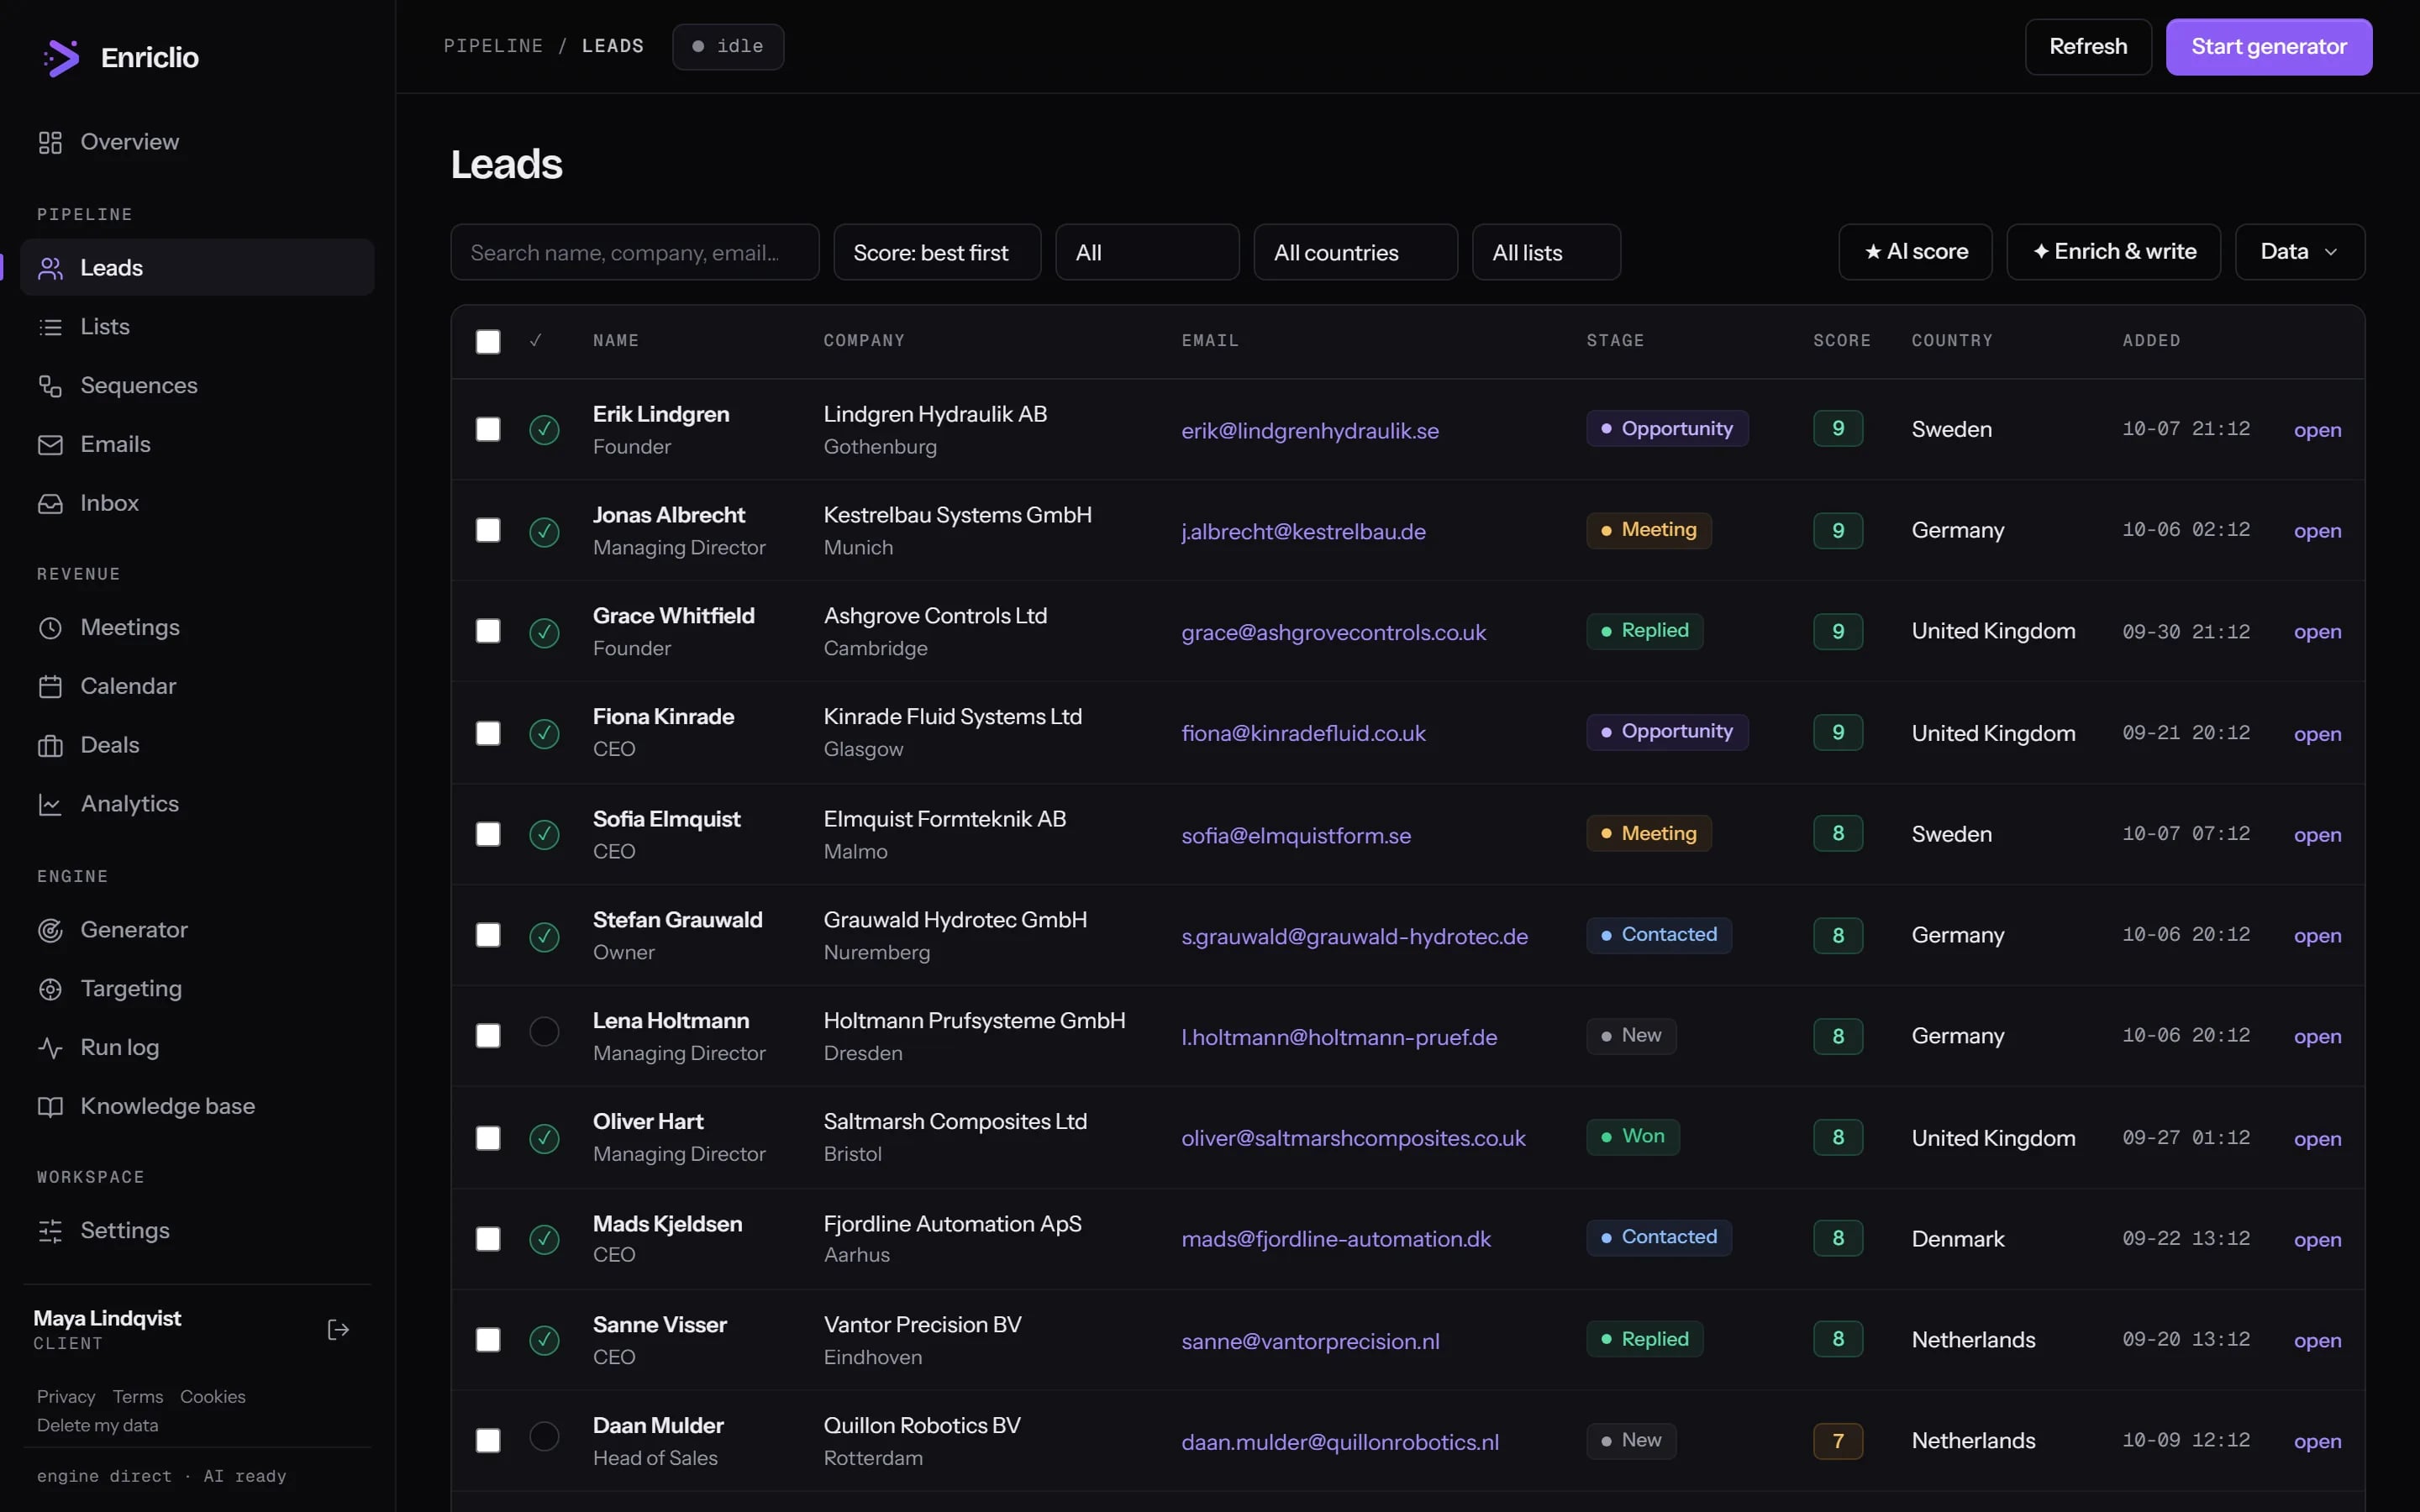Click the score 7 badge for Daan Mulder

tap(1838, 1442)
